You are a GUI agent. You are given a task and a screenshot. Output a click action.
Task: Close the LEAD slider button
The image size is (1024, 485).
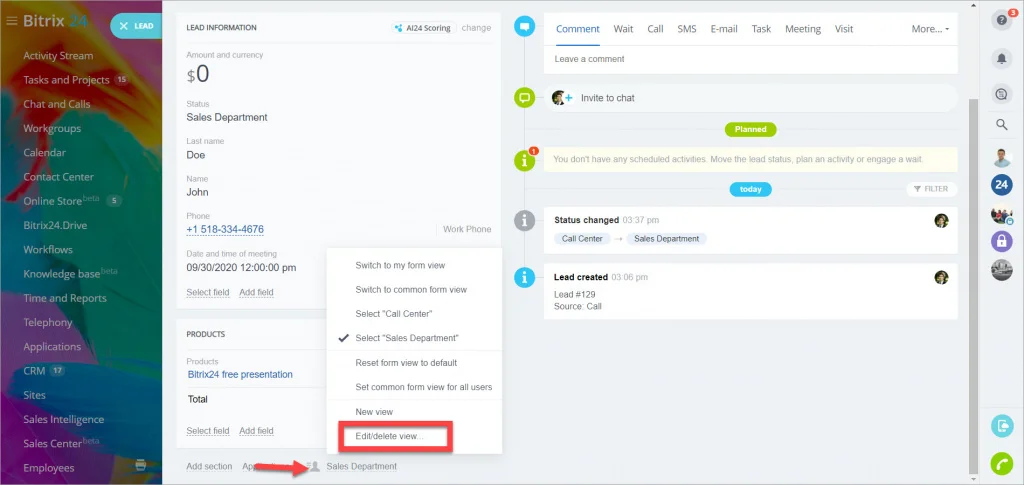tap(136, 26)
